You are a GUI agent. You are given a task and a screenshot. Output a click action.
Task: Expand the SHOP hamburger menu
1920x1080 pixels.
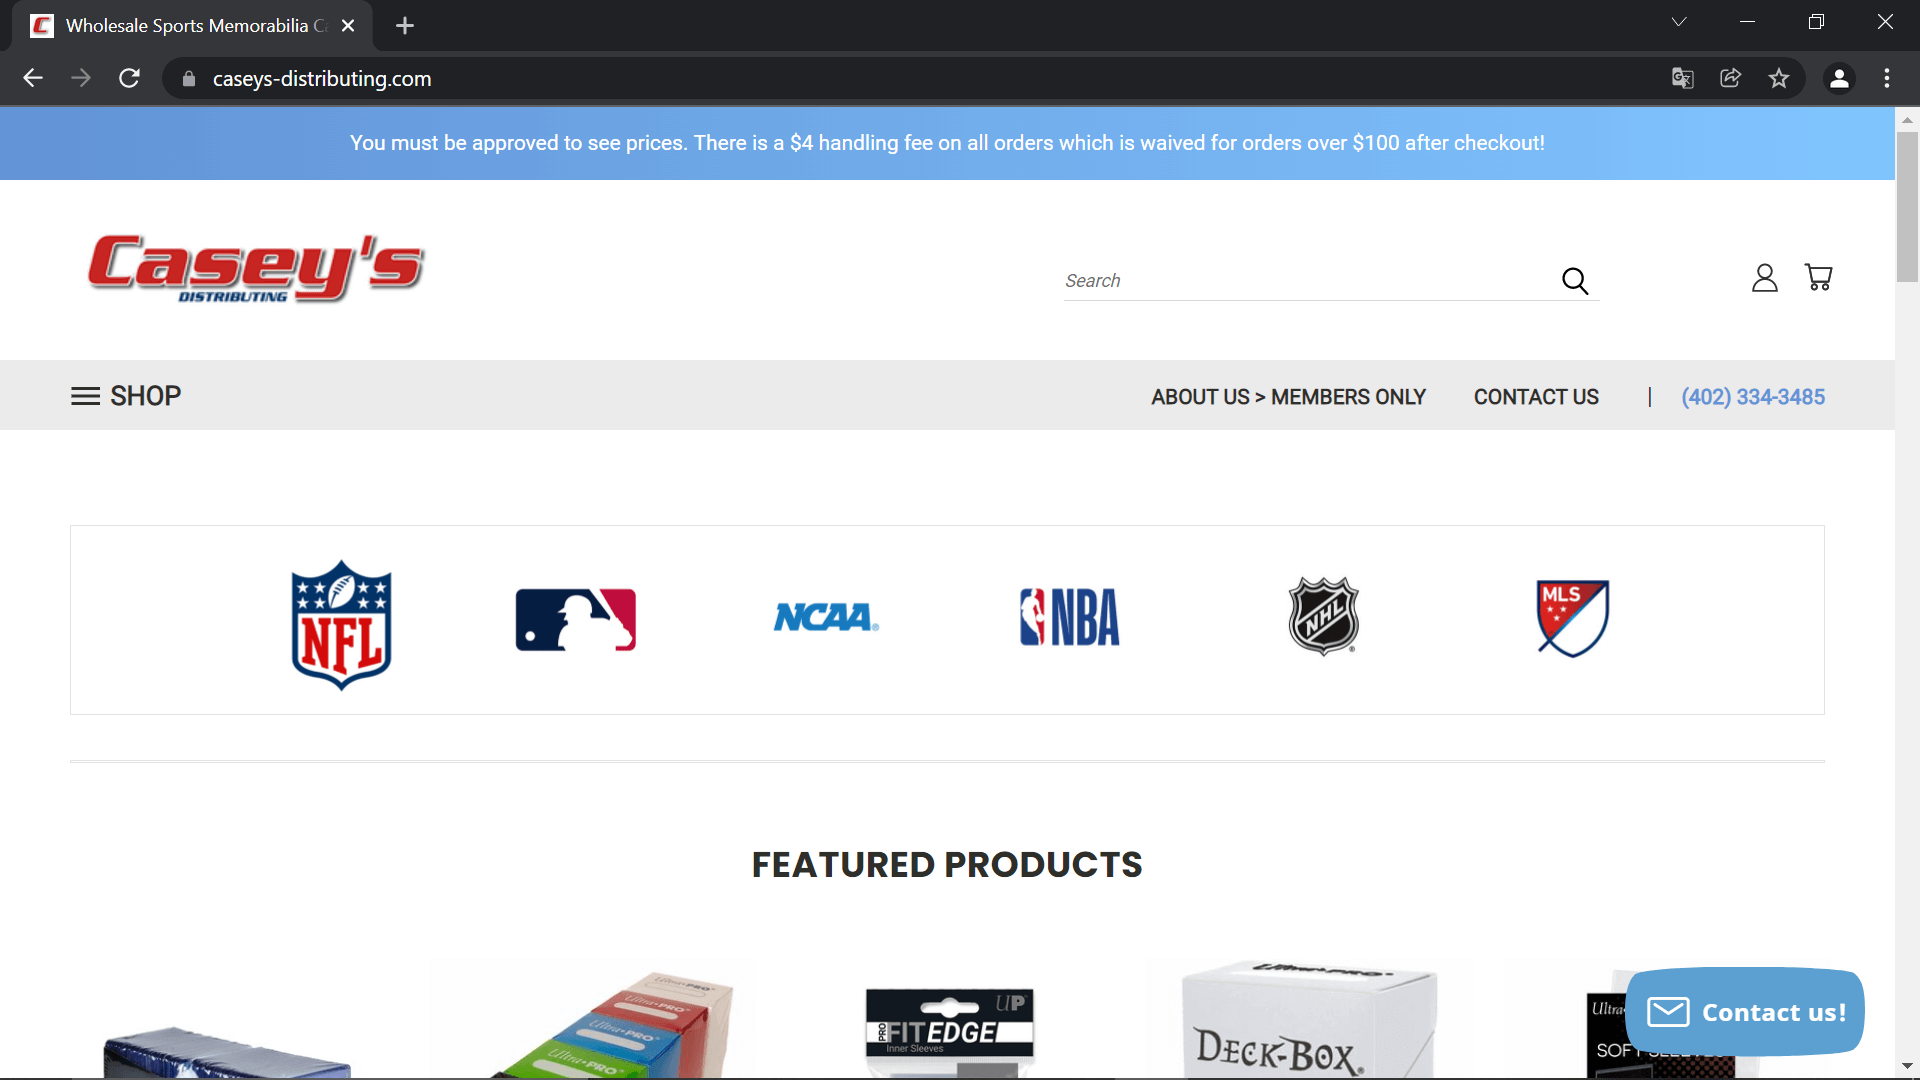(126, 396)
